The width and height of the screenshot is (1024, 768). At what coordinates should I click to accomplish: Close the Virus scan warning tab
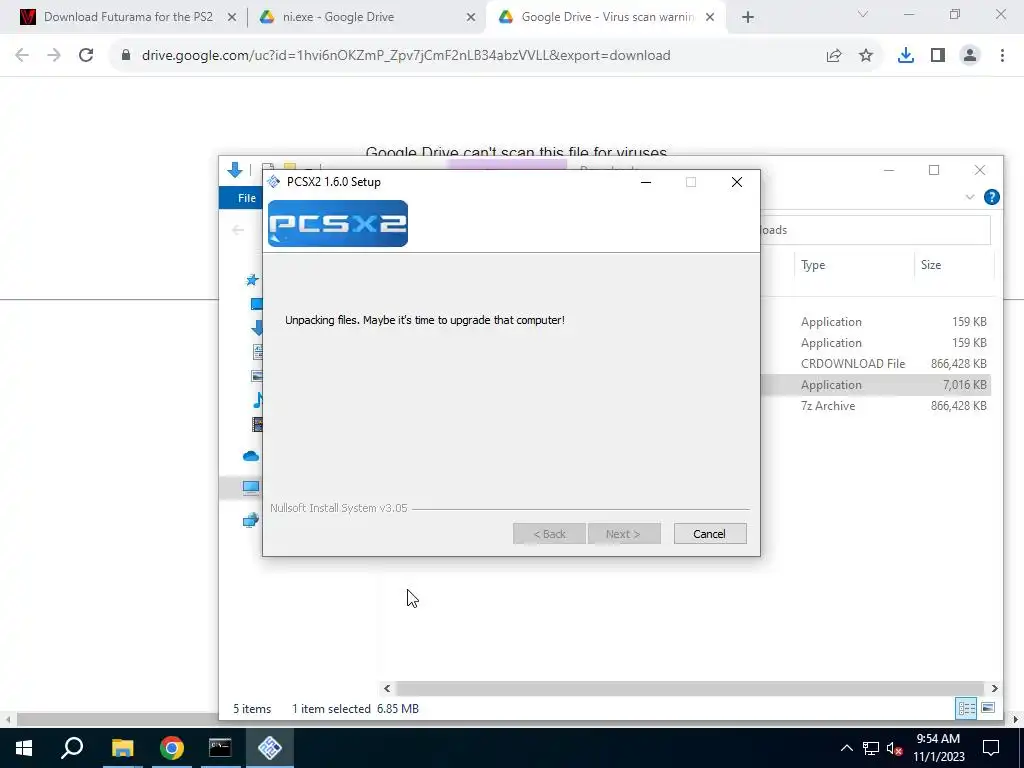click(x=710, y=18)
